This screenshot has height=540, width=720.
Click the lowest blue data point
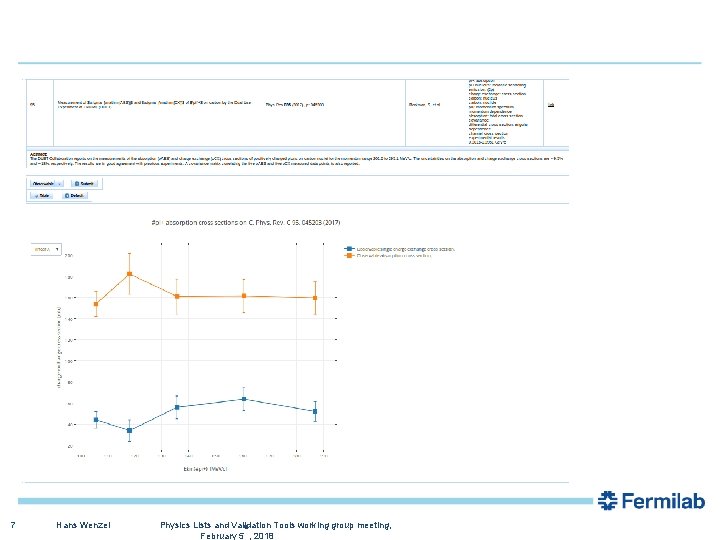pos(129,430)
